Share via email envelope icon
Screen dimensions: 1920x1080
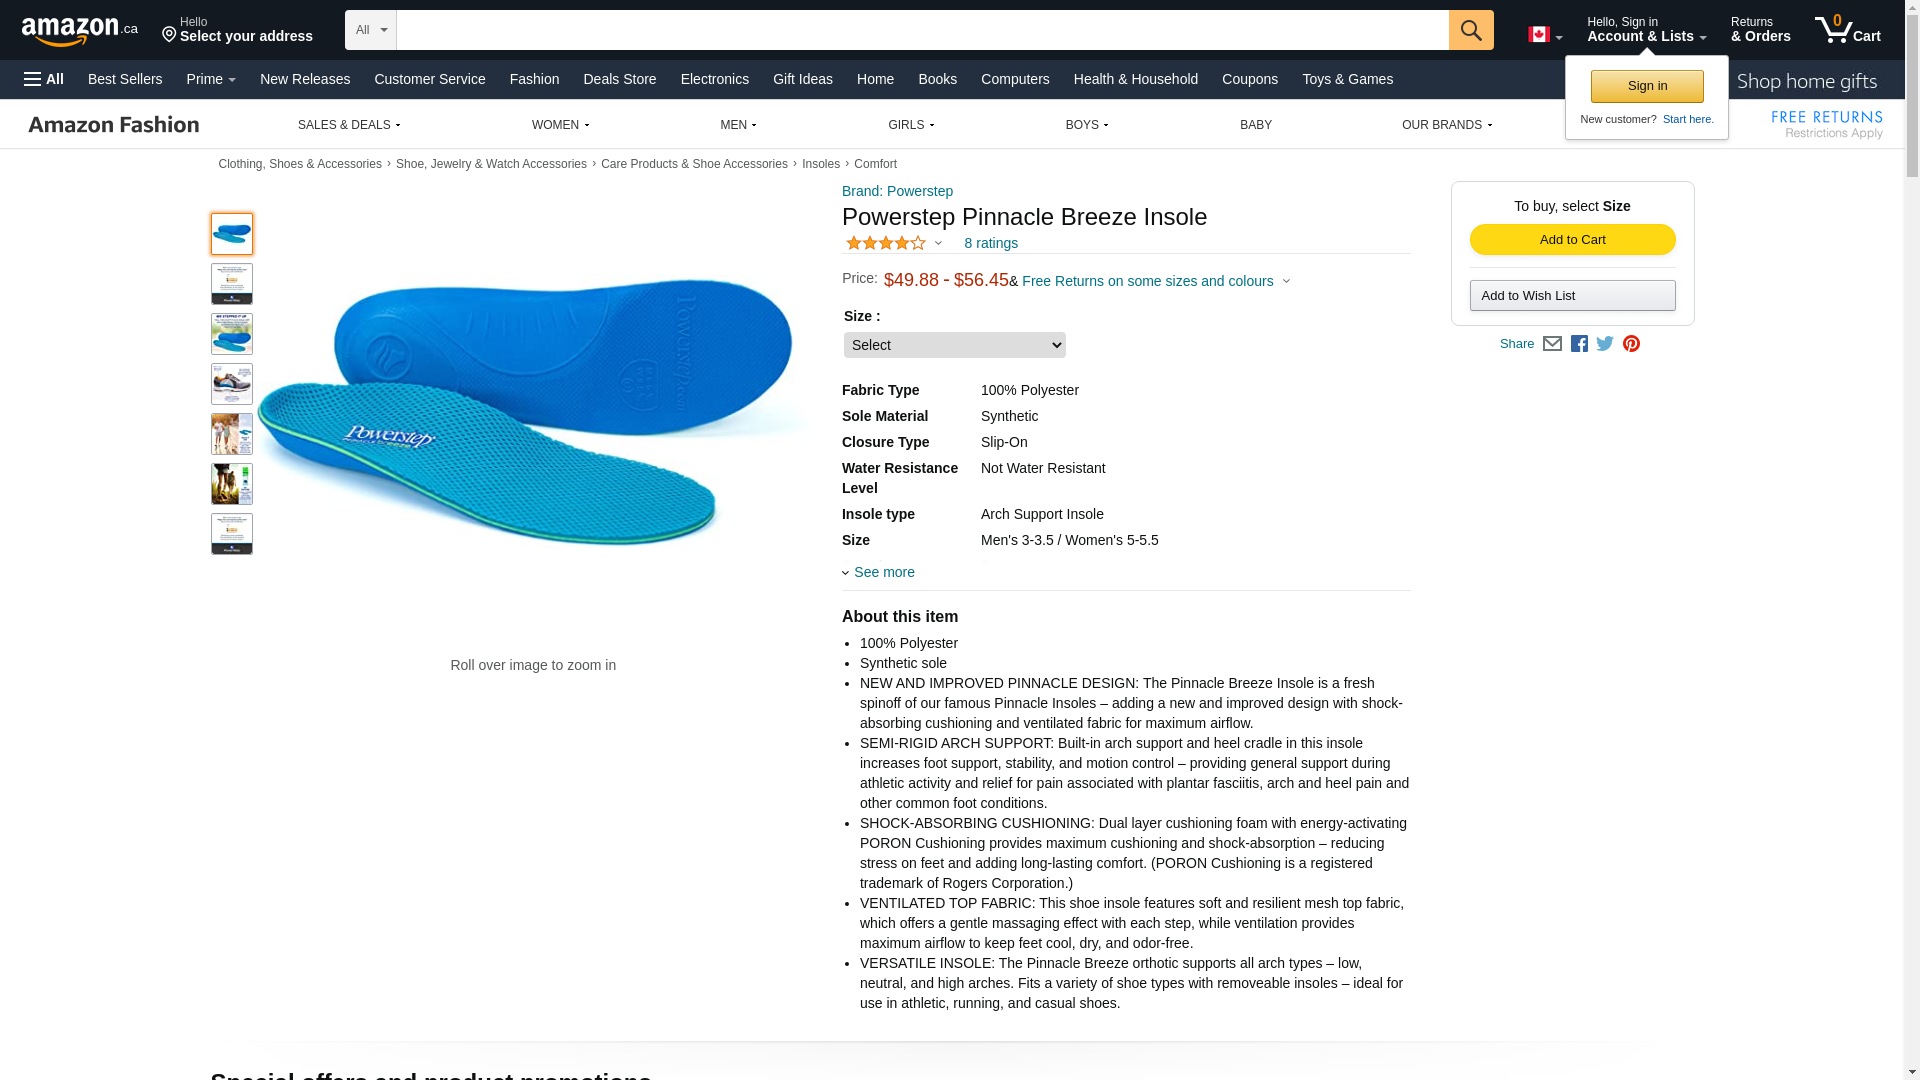click(x=1552, y=344)
